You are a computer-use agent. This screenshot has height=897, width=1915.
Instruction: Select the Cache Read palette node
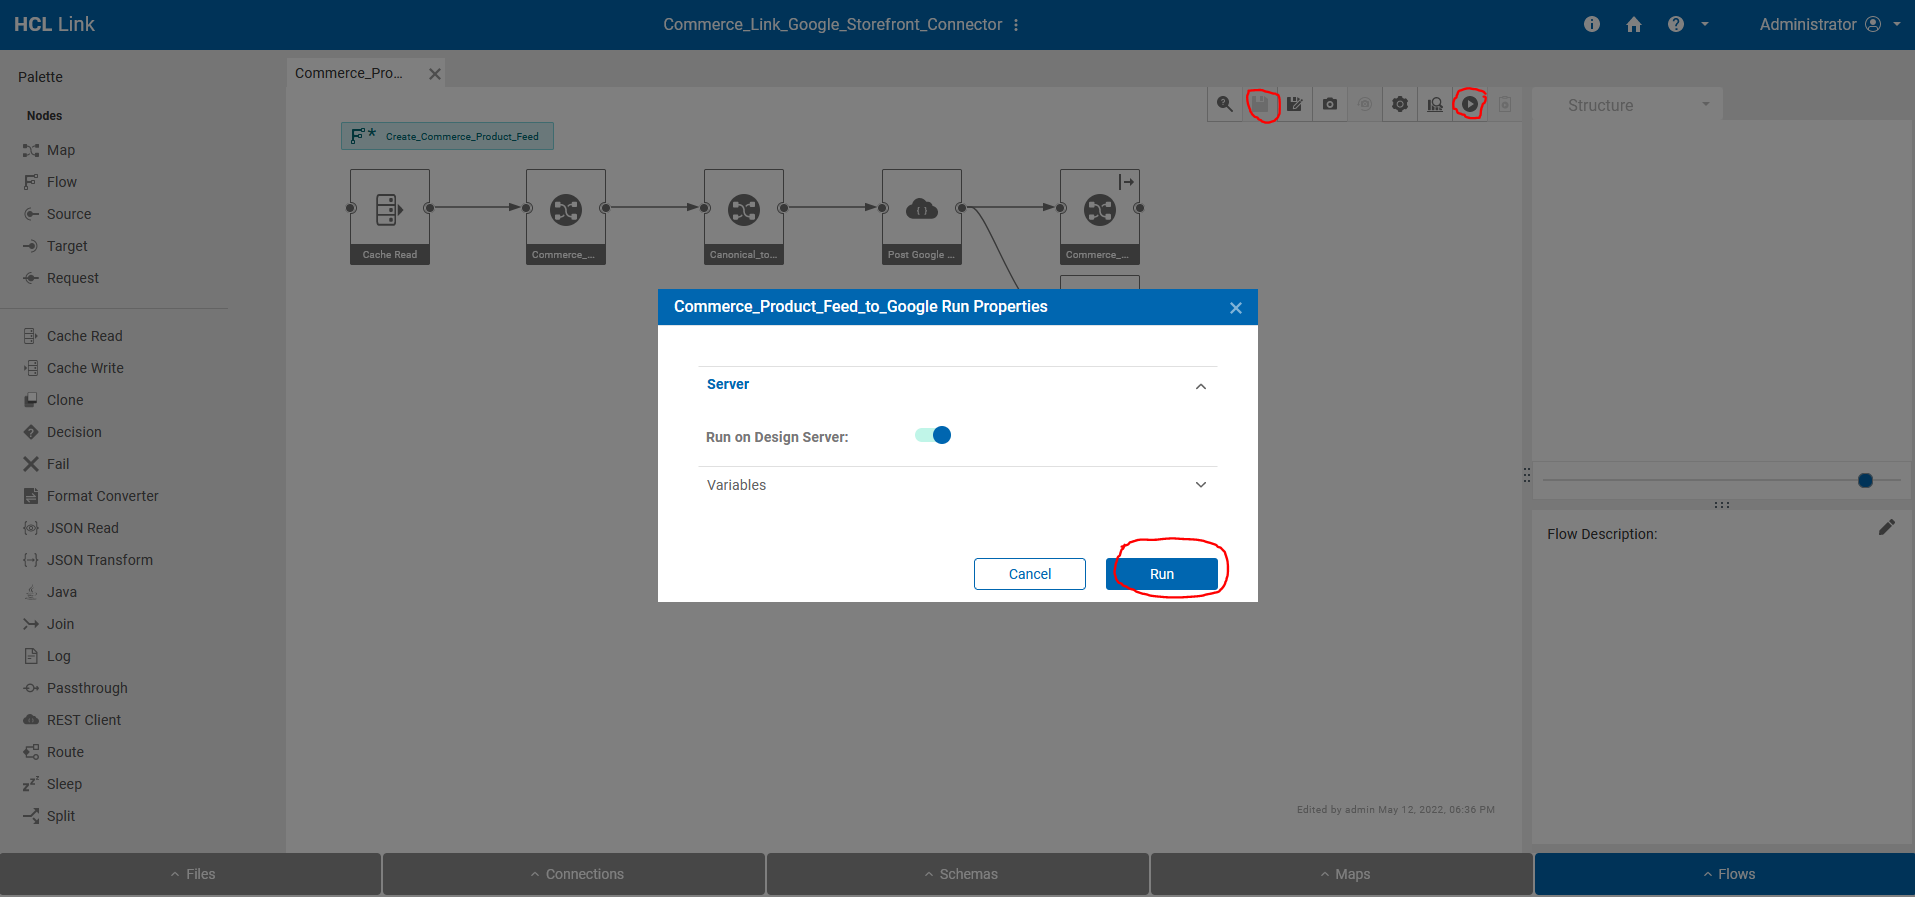click(x=73, y=336)
